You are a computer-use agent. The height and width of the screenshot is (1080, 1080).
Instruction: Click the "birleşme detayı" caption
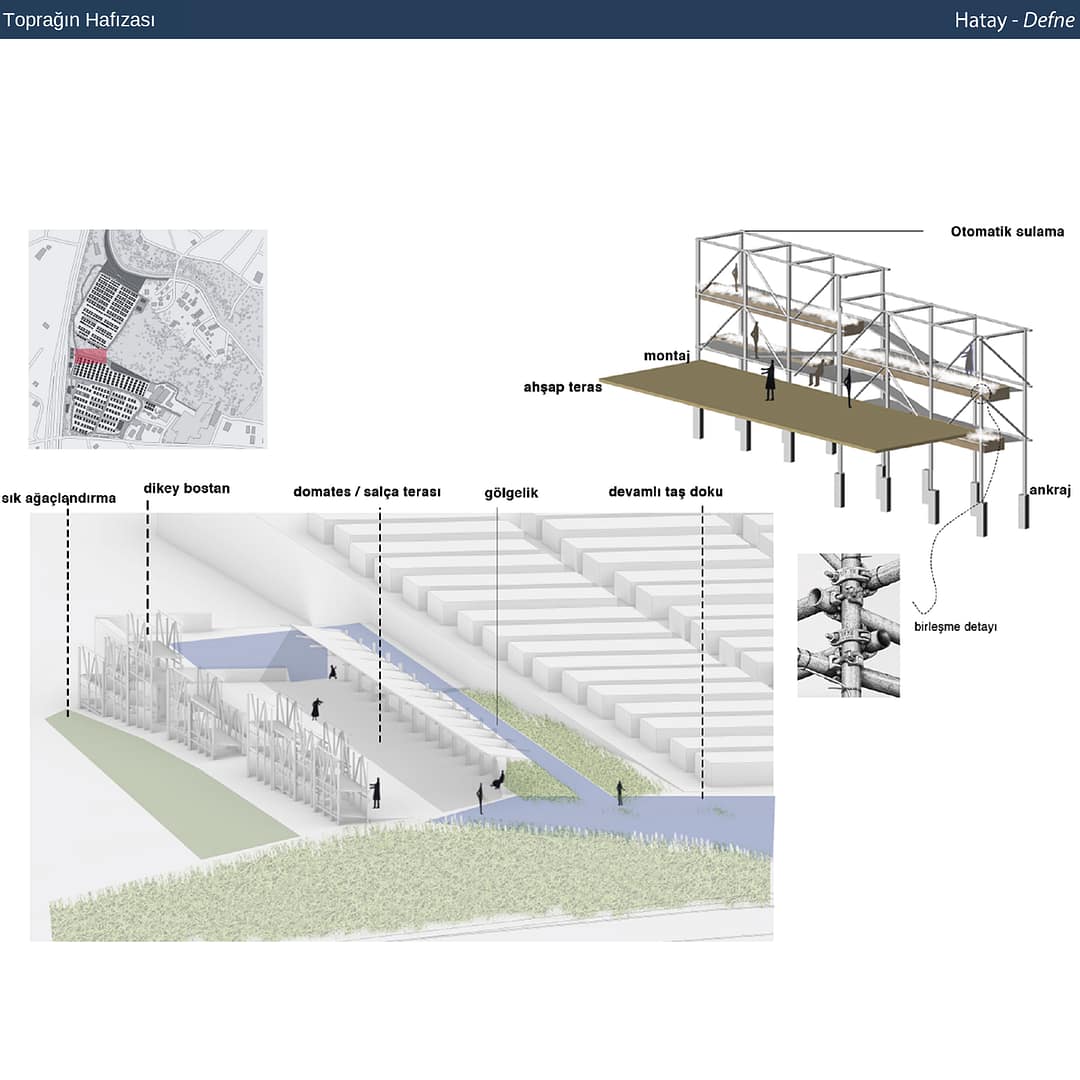pyautogui.click(x=956, y=627)
